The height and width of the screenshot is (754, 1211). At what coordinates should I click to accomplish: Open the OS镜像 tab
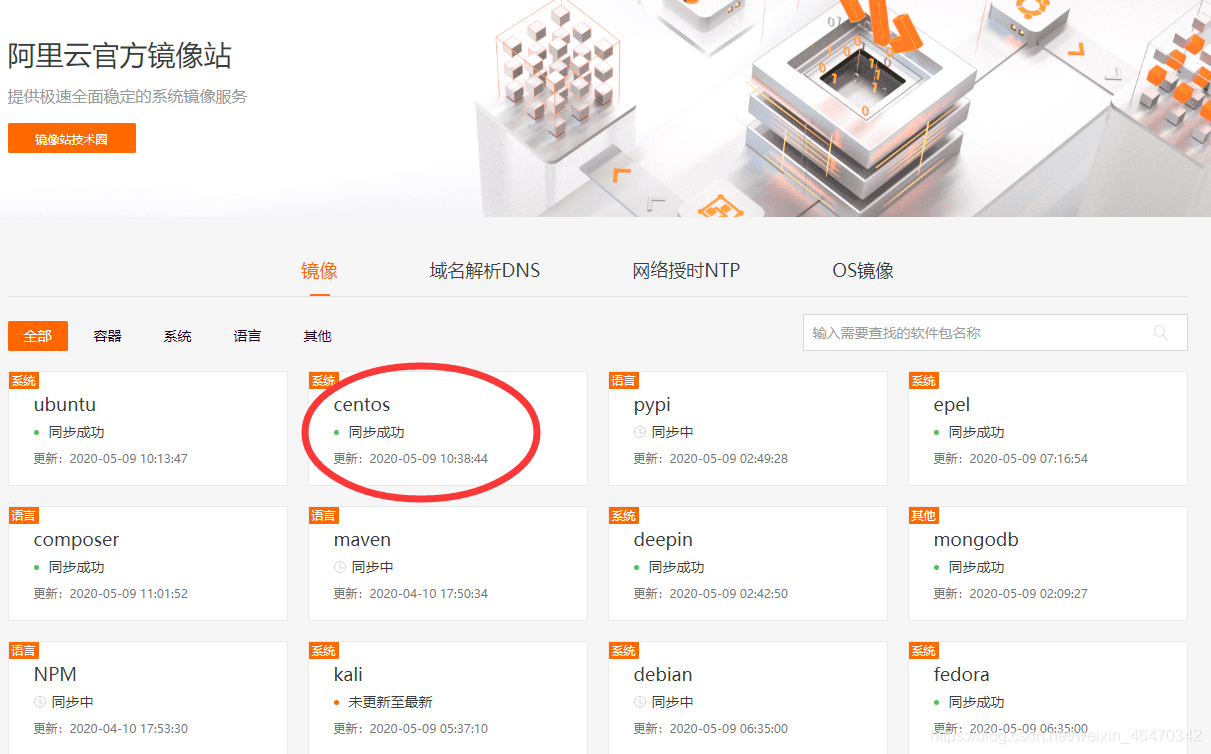coord(863,270)
